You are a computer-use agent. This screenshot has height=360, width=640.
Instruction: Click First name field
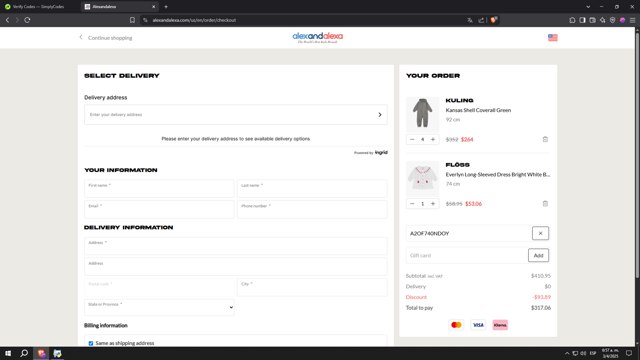tap(159, 188)
